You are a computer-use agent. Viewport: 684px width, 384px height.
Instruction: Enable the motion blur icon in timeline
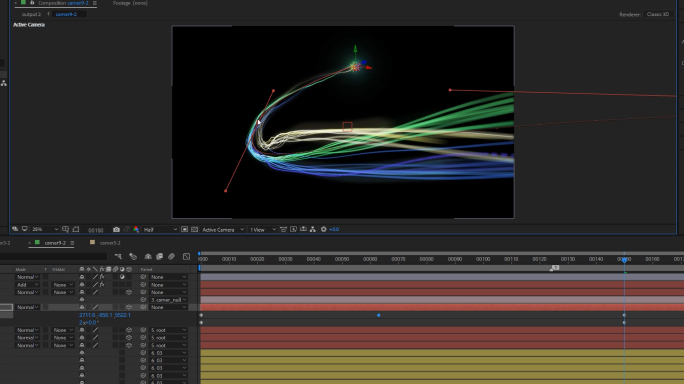coord(171,257)
